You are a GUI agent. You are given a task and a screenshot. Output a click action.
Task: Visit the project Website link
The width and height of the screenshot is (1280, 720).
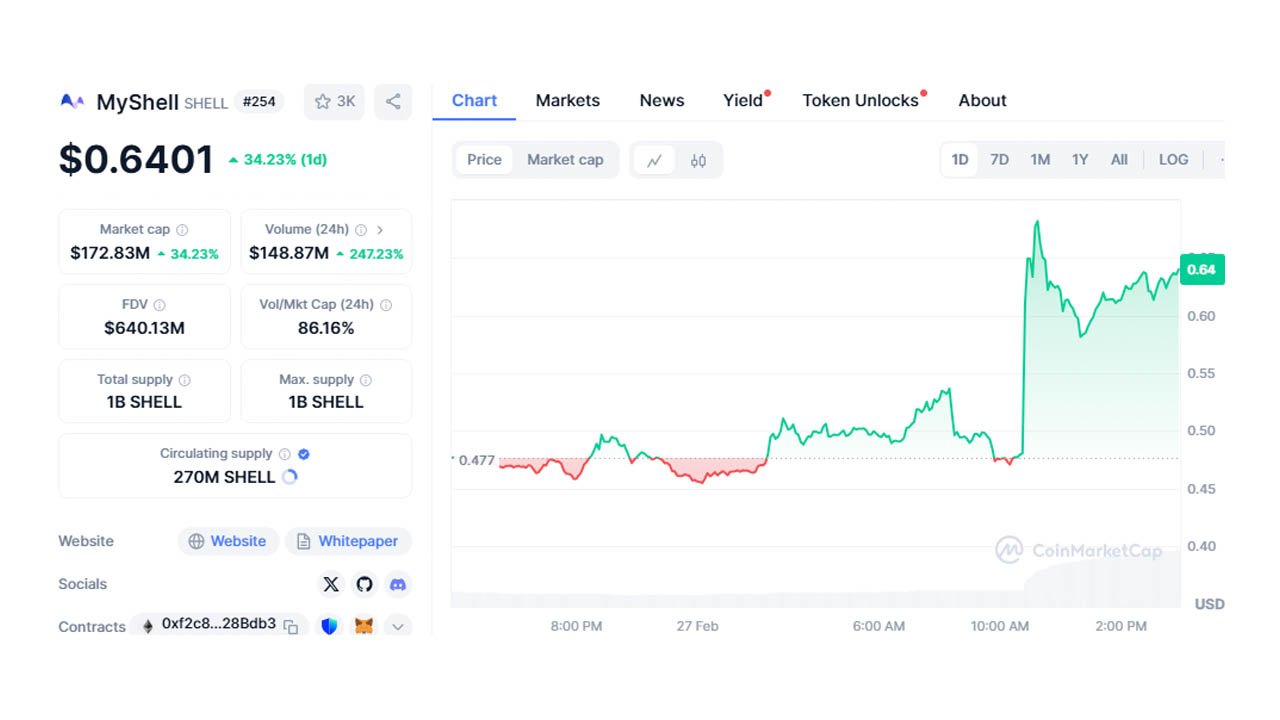228,541
